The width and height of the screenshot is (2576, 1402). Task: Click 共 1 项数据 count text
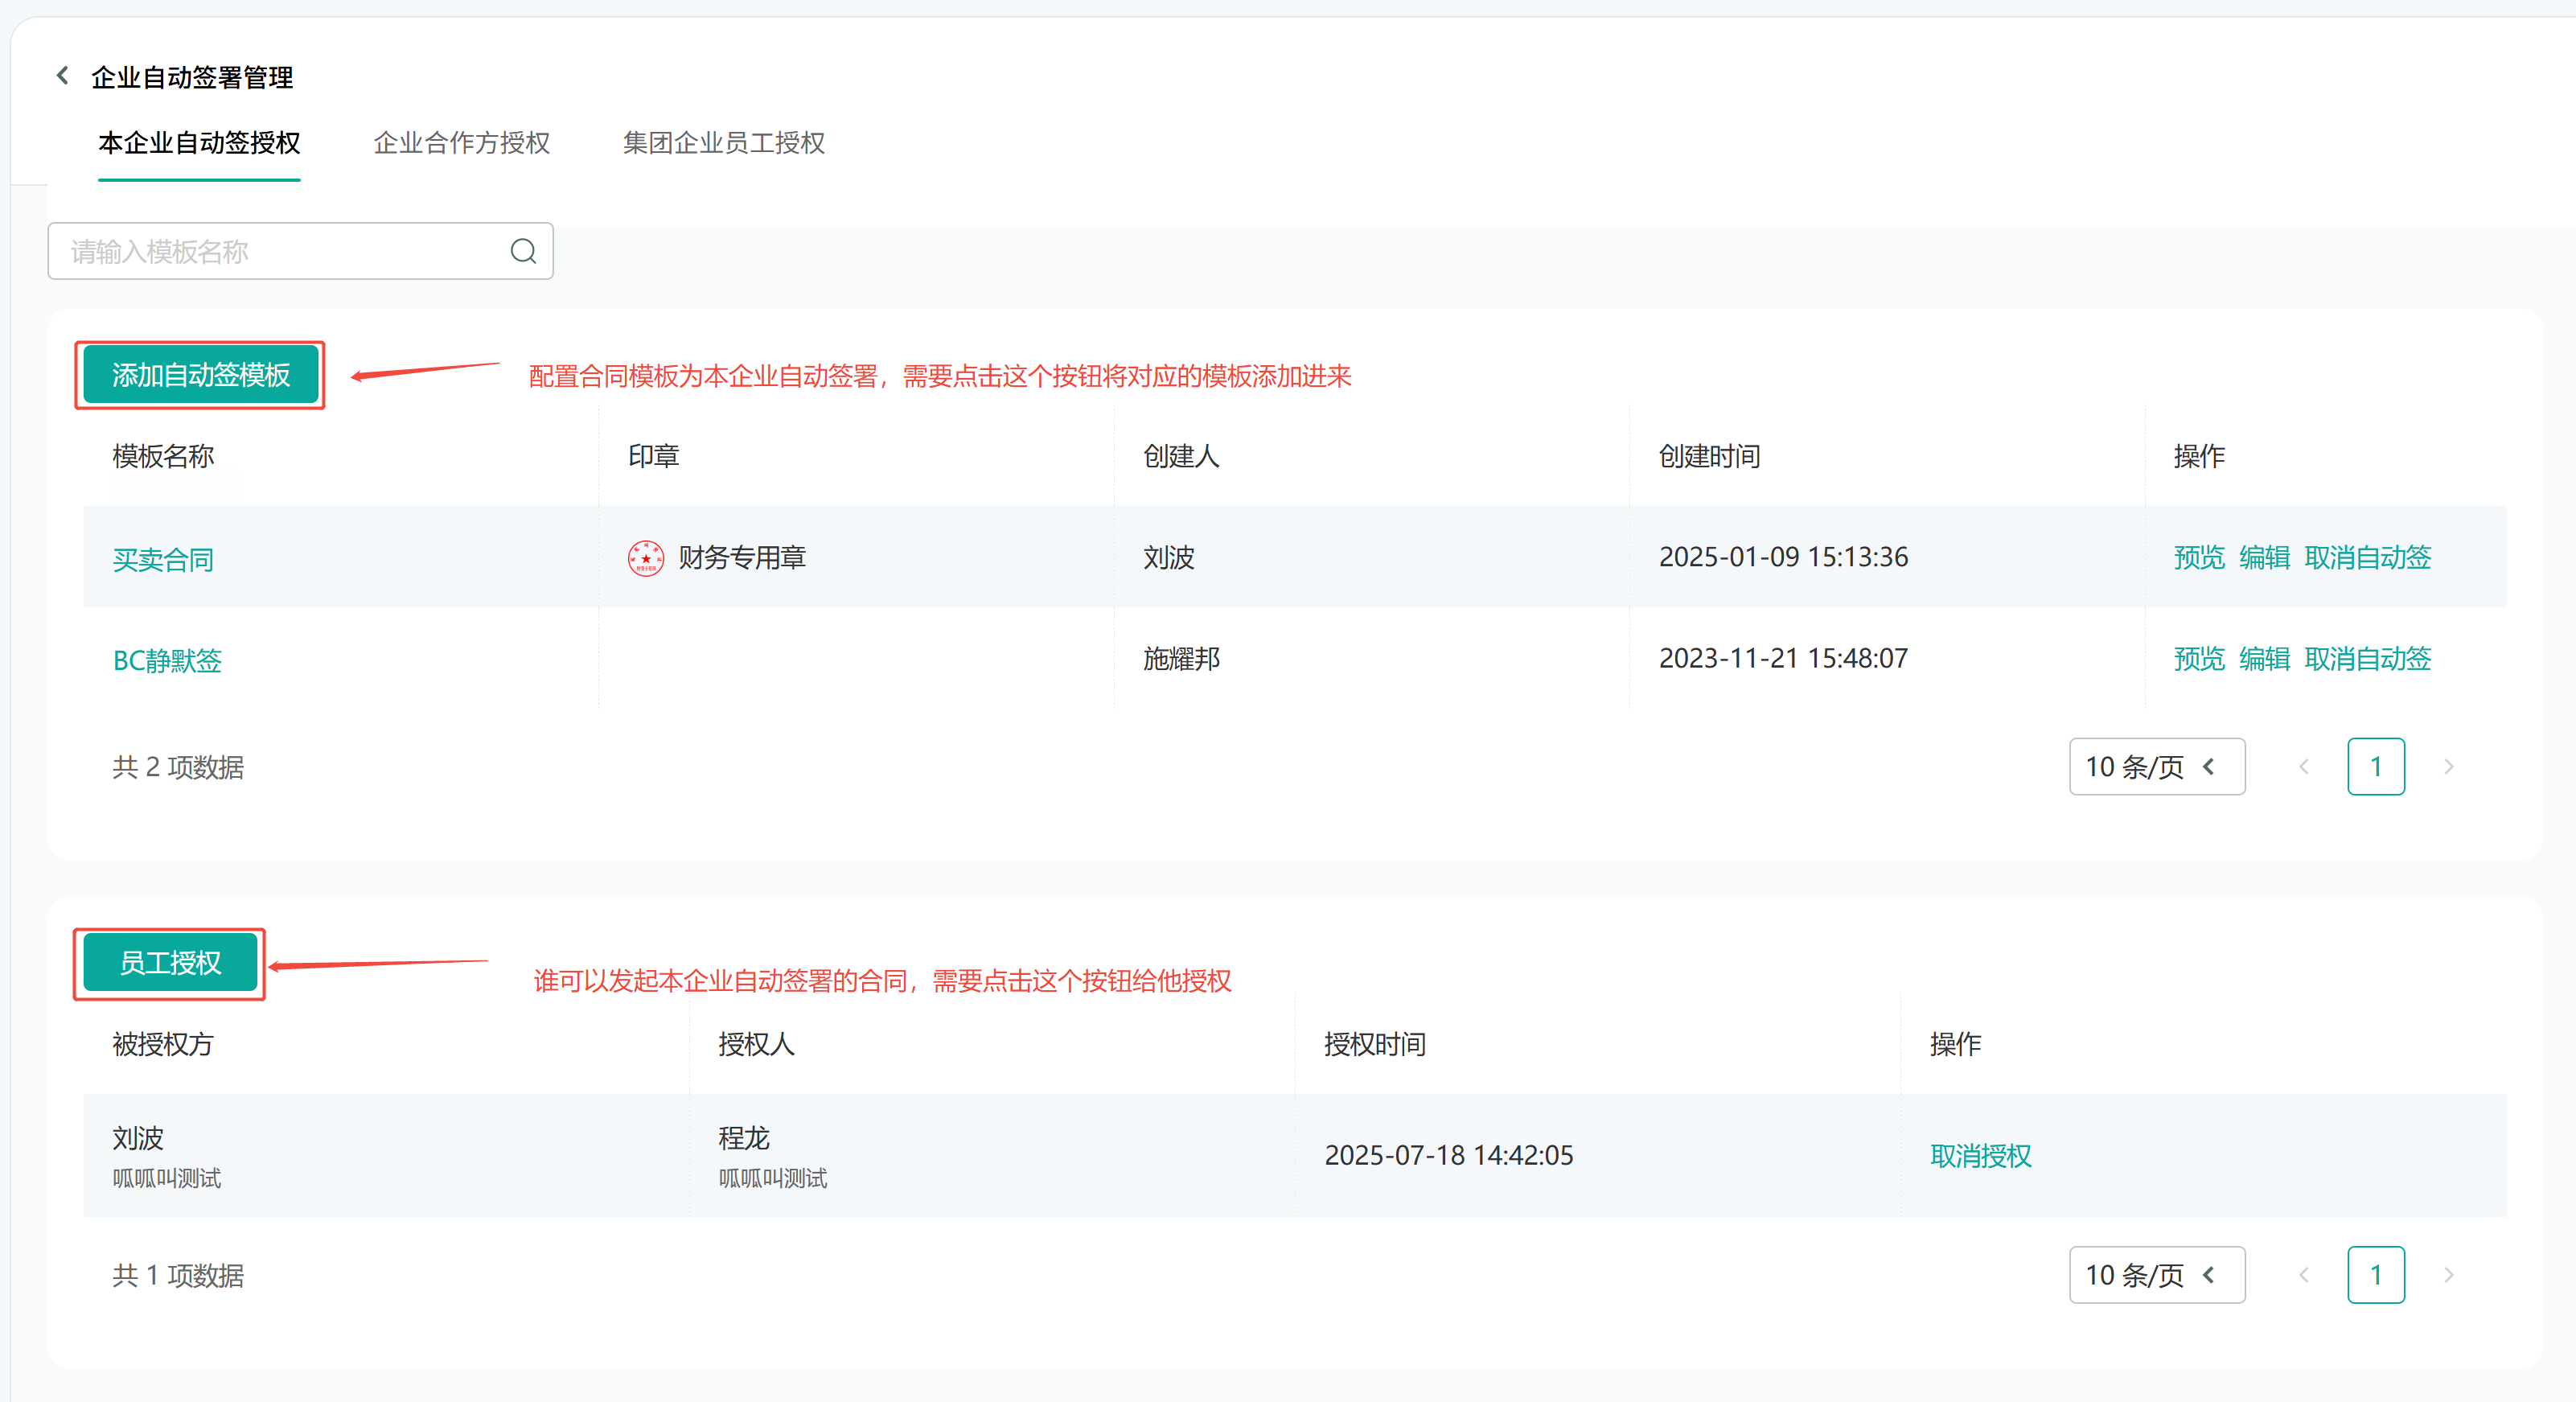tap(178, 1276)
